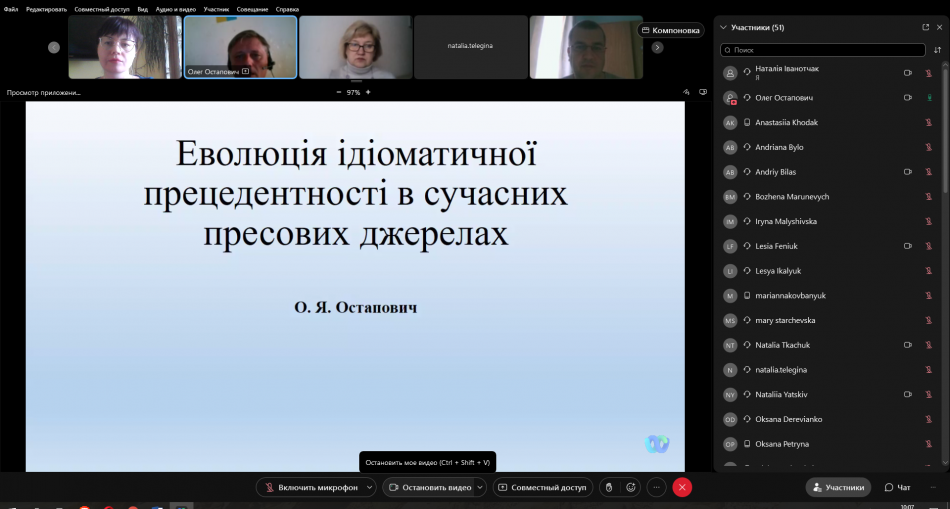The width and height of the screenshot is (950, 509).
Task: Zoom out shared content with minus
Action: tap(338, 92)
